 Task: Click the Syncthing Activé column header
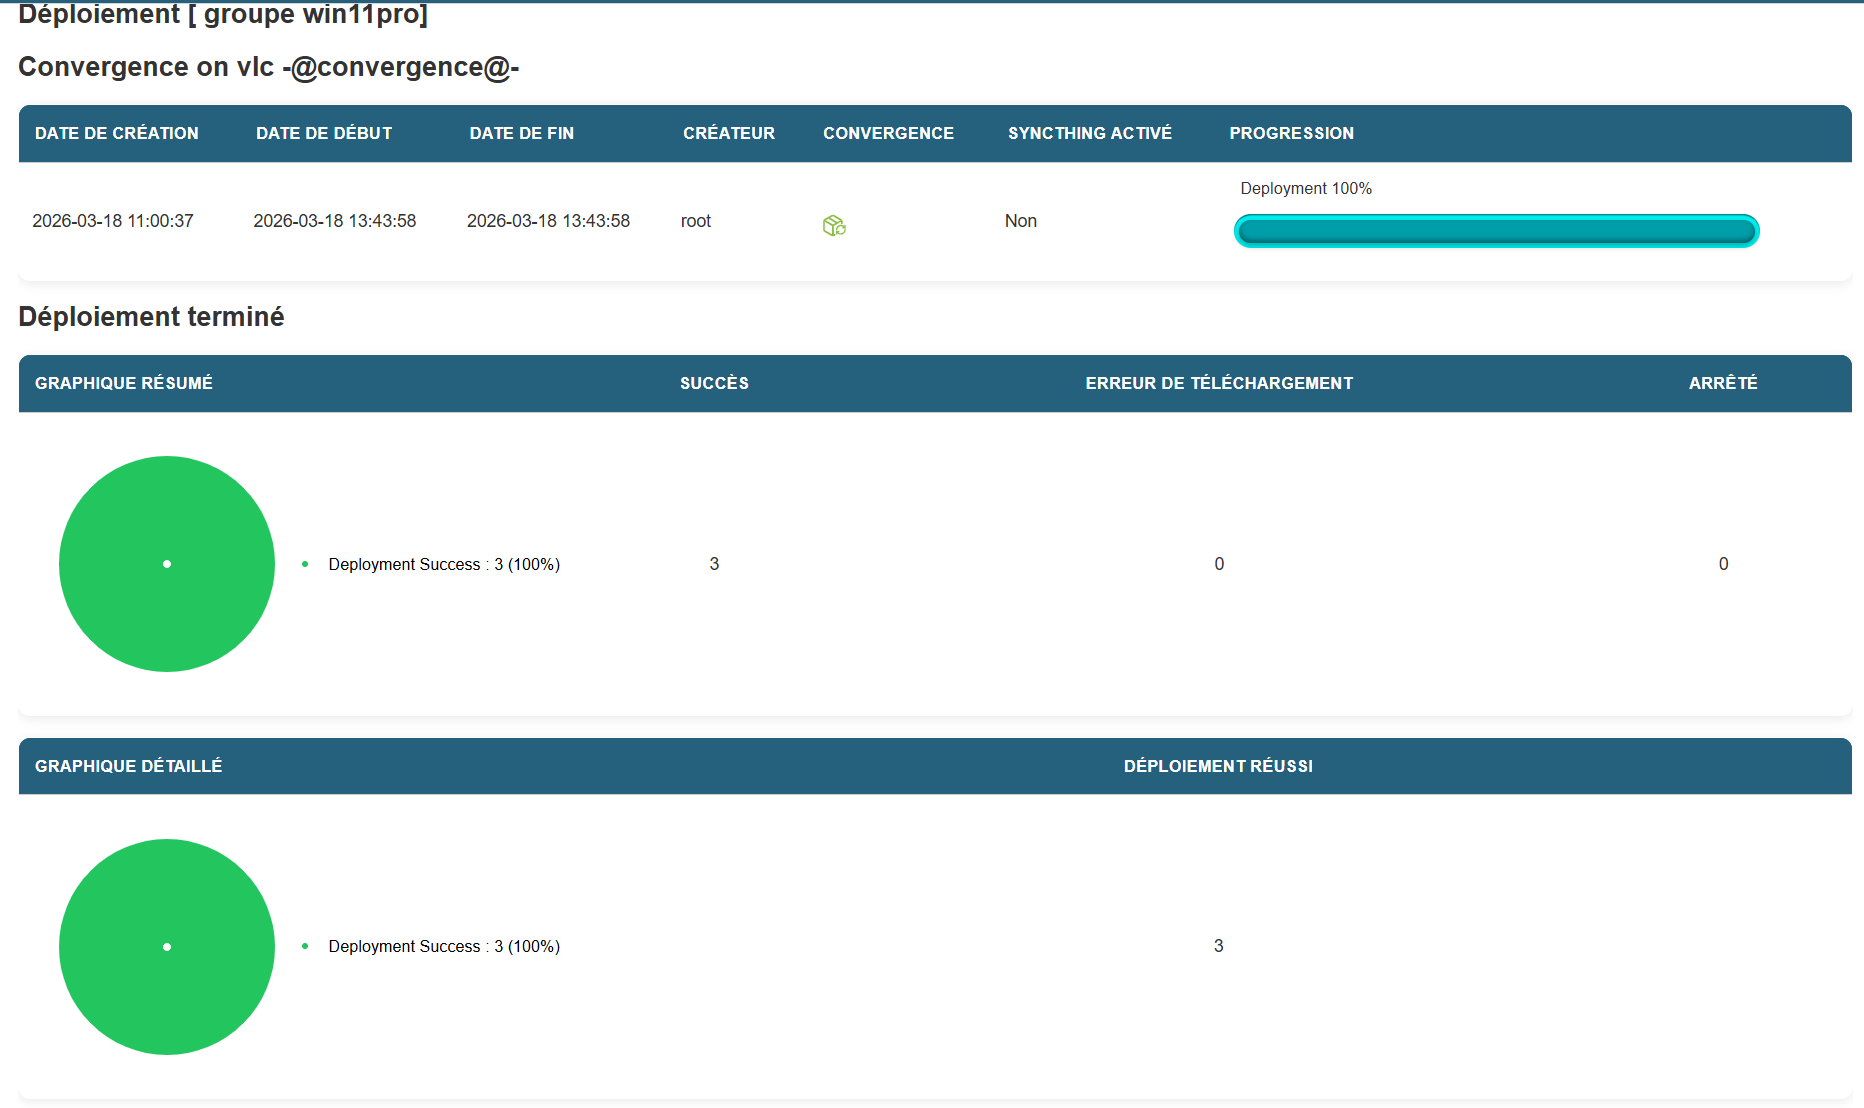pos(1090,133)
